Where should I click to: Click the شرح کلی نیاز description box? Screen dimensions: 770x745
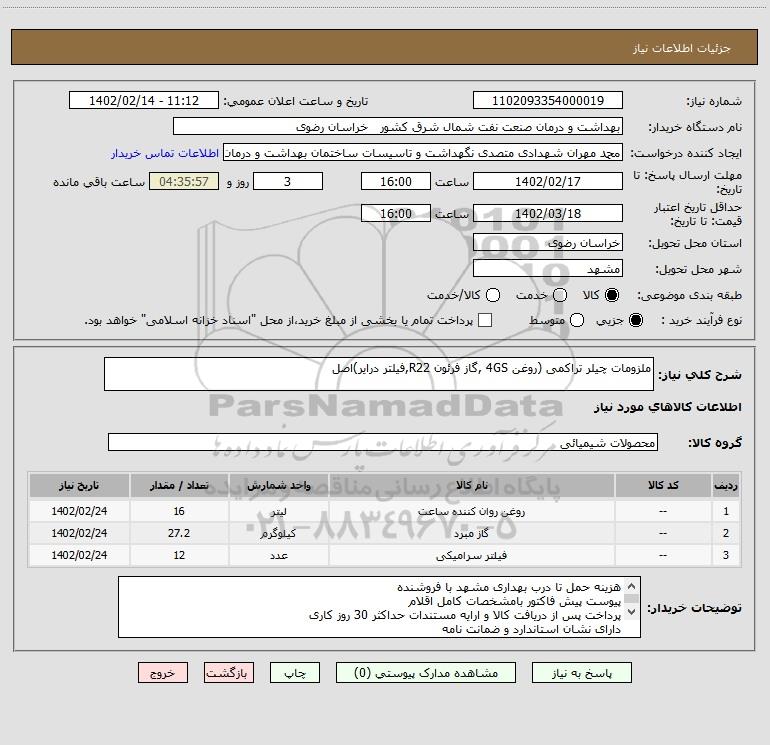379,374
